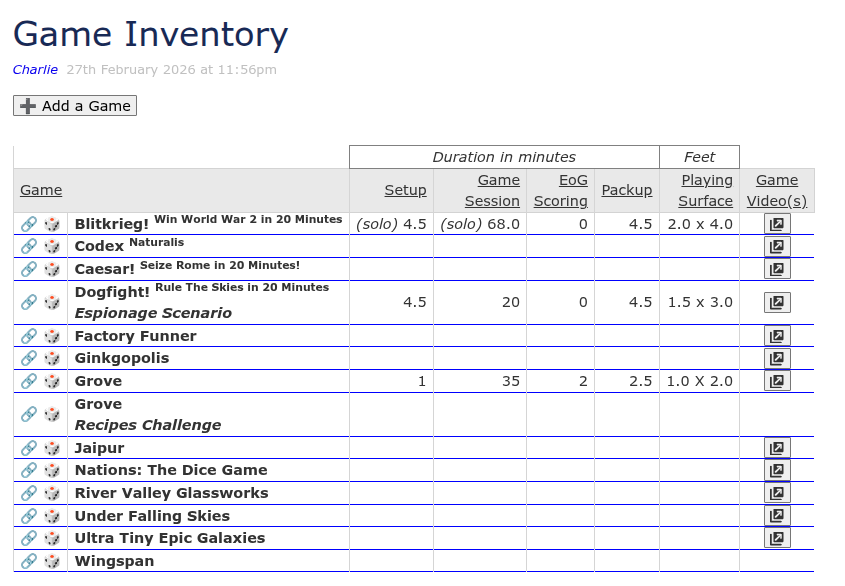Click the dice icon for Wingspan

pos(52,561)
